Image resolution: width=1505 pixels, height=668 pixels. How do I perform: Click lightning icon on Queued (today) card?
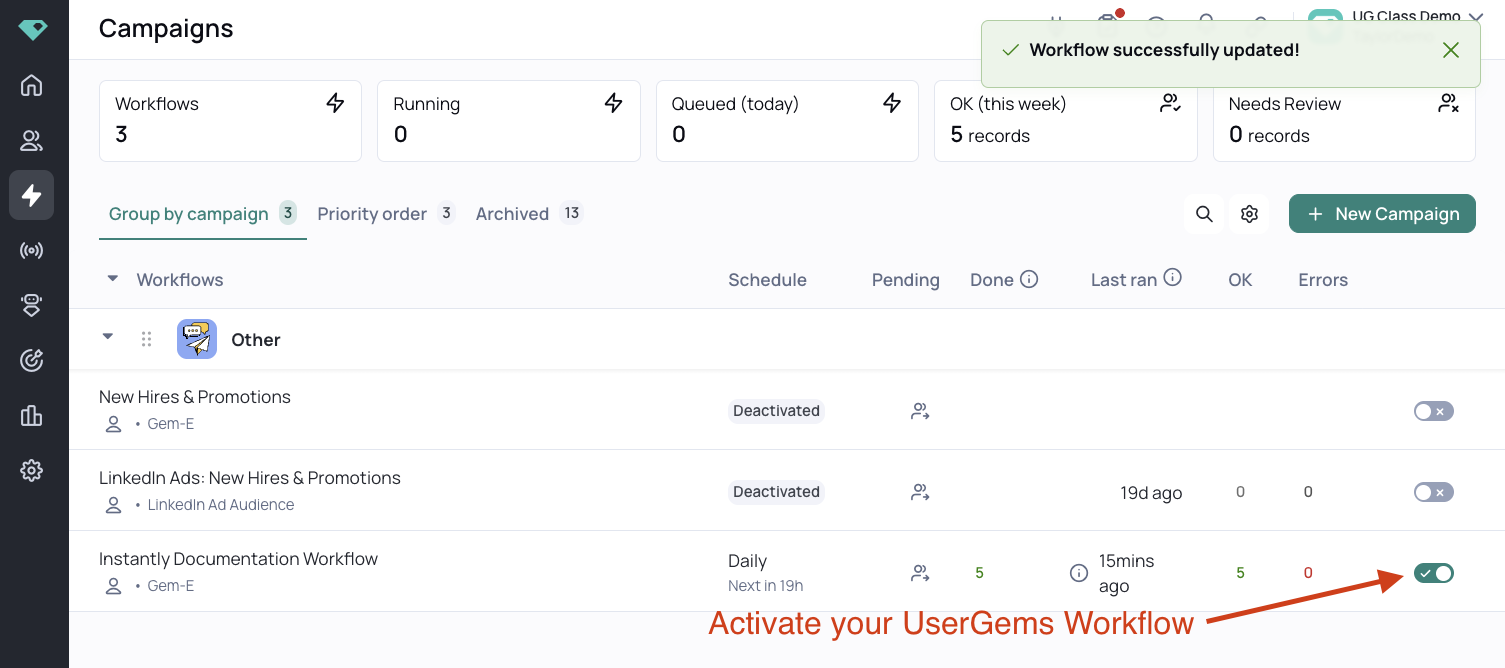[x=892, y=103]
